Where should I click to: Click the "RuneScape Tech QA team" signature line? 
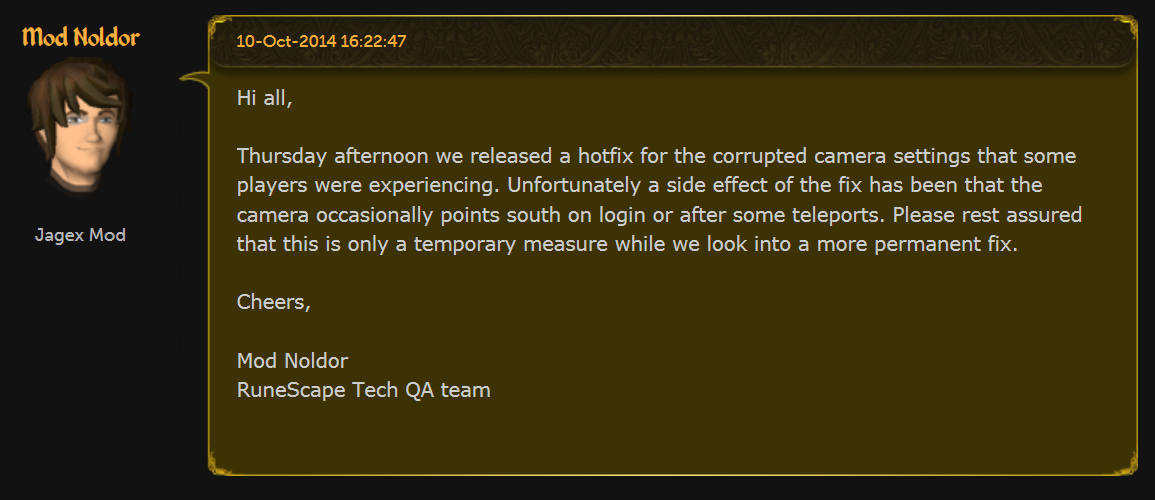click(363, 389)
